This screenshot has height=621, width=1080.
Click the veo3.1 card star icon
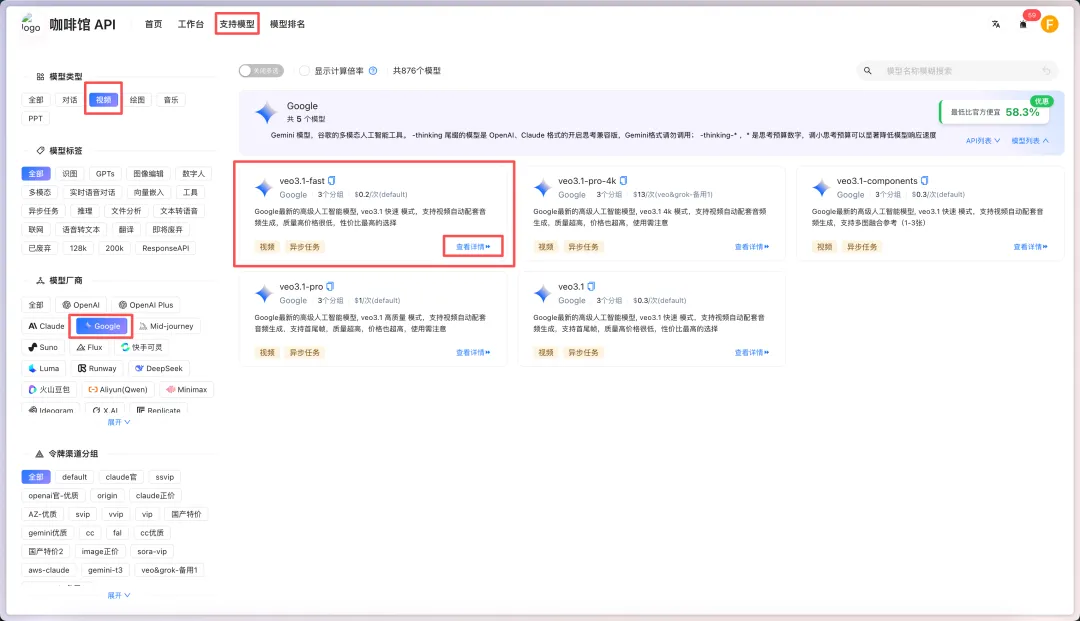pos(543,293)
